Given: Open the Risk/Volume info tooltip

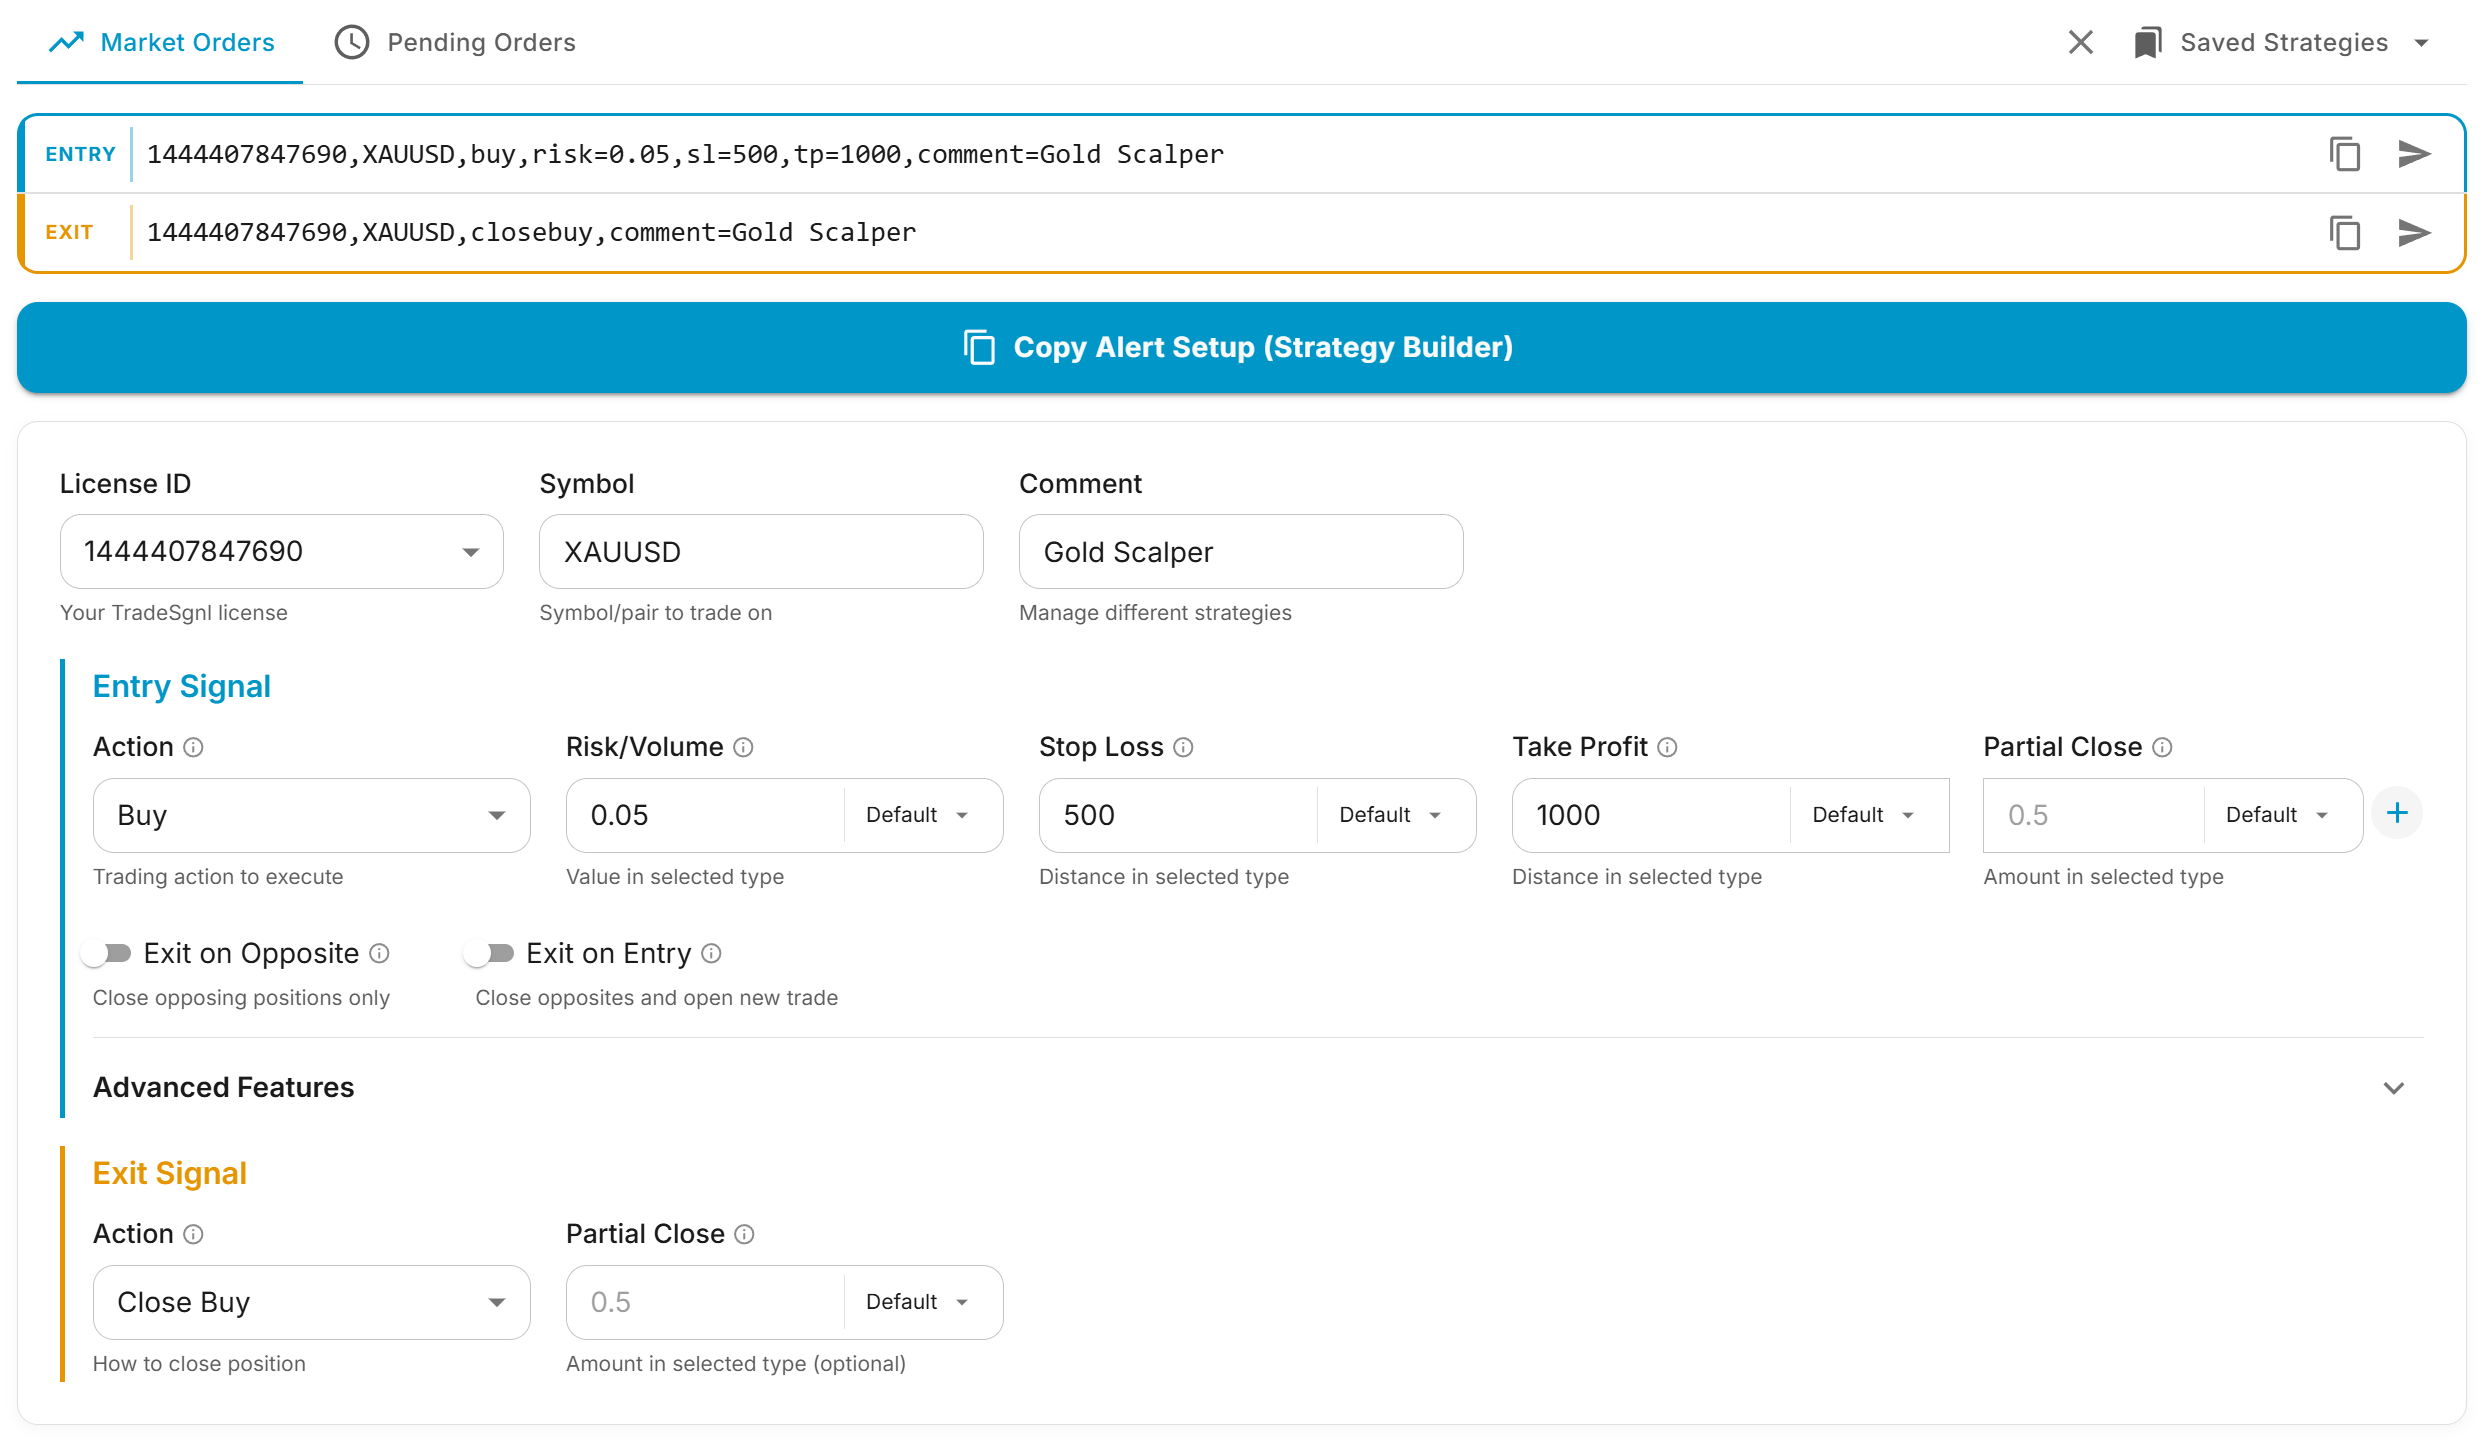Looking at the screenshot, I should coord(742,747).
